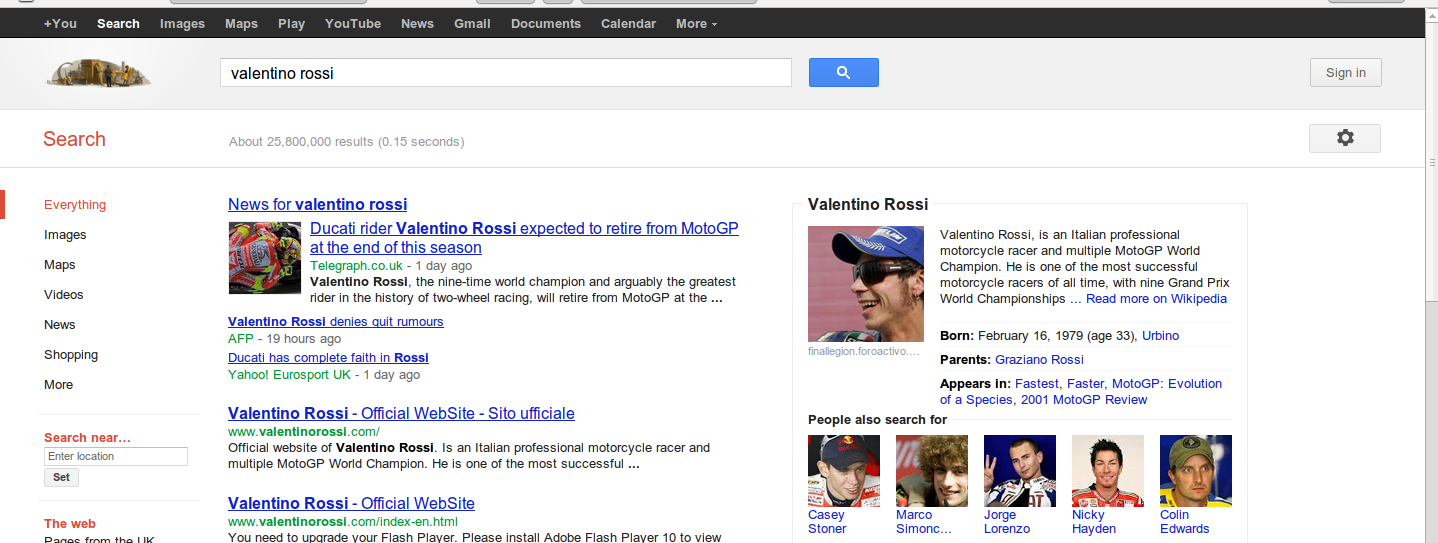This screenshot has height=543, width=1438.
Task: Open Read more on Wikipedia link
Action: click(1156, 299)
